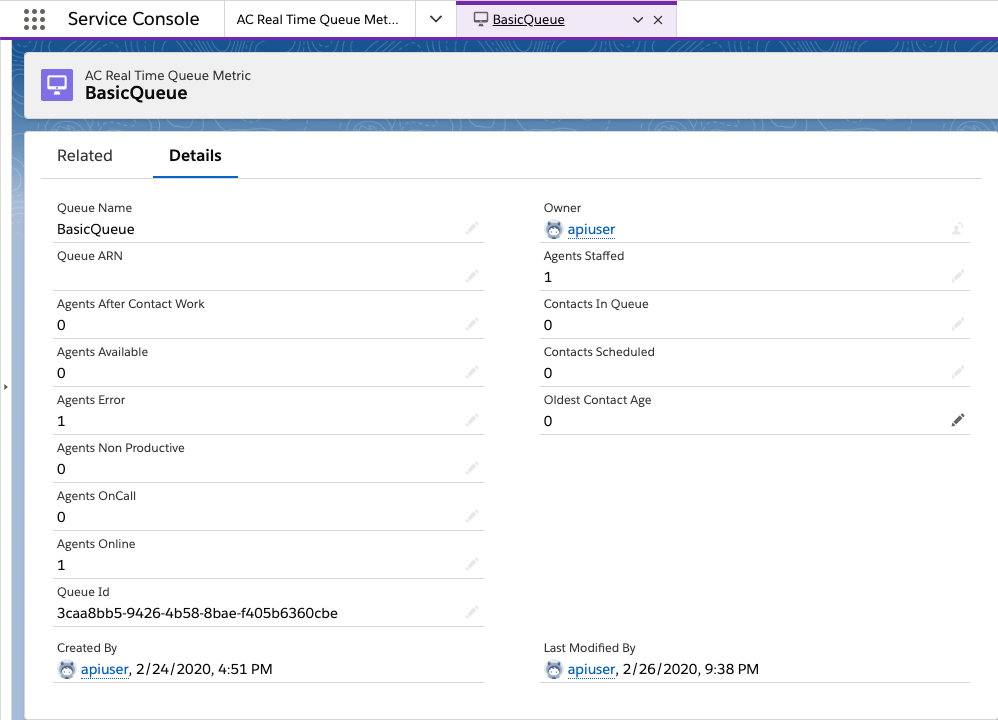998x720 pixels.
Task: Edit Contacts In Queue pencil icon
Action: point(958,324)
